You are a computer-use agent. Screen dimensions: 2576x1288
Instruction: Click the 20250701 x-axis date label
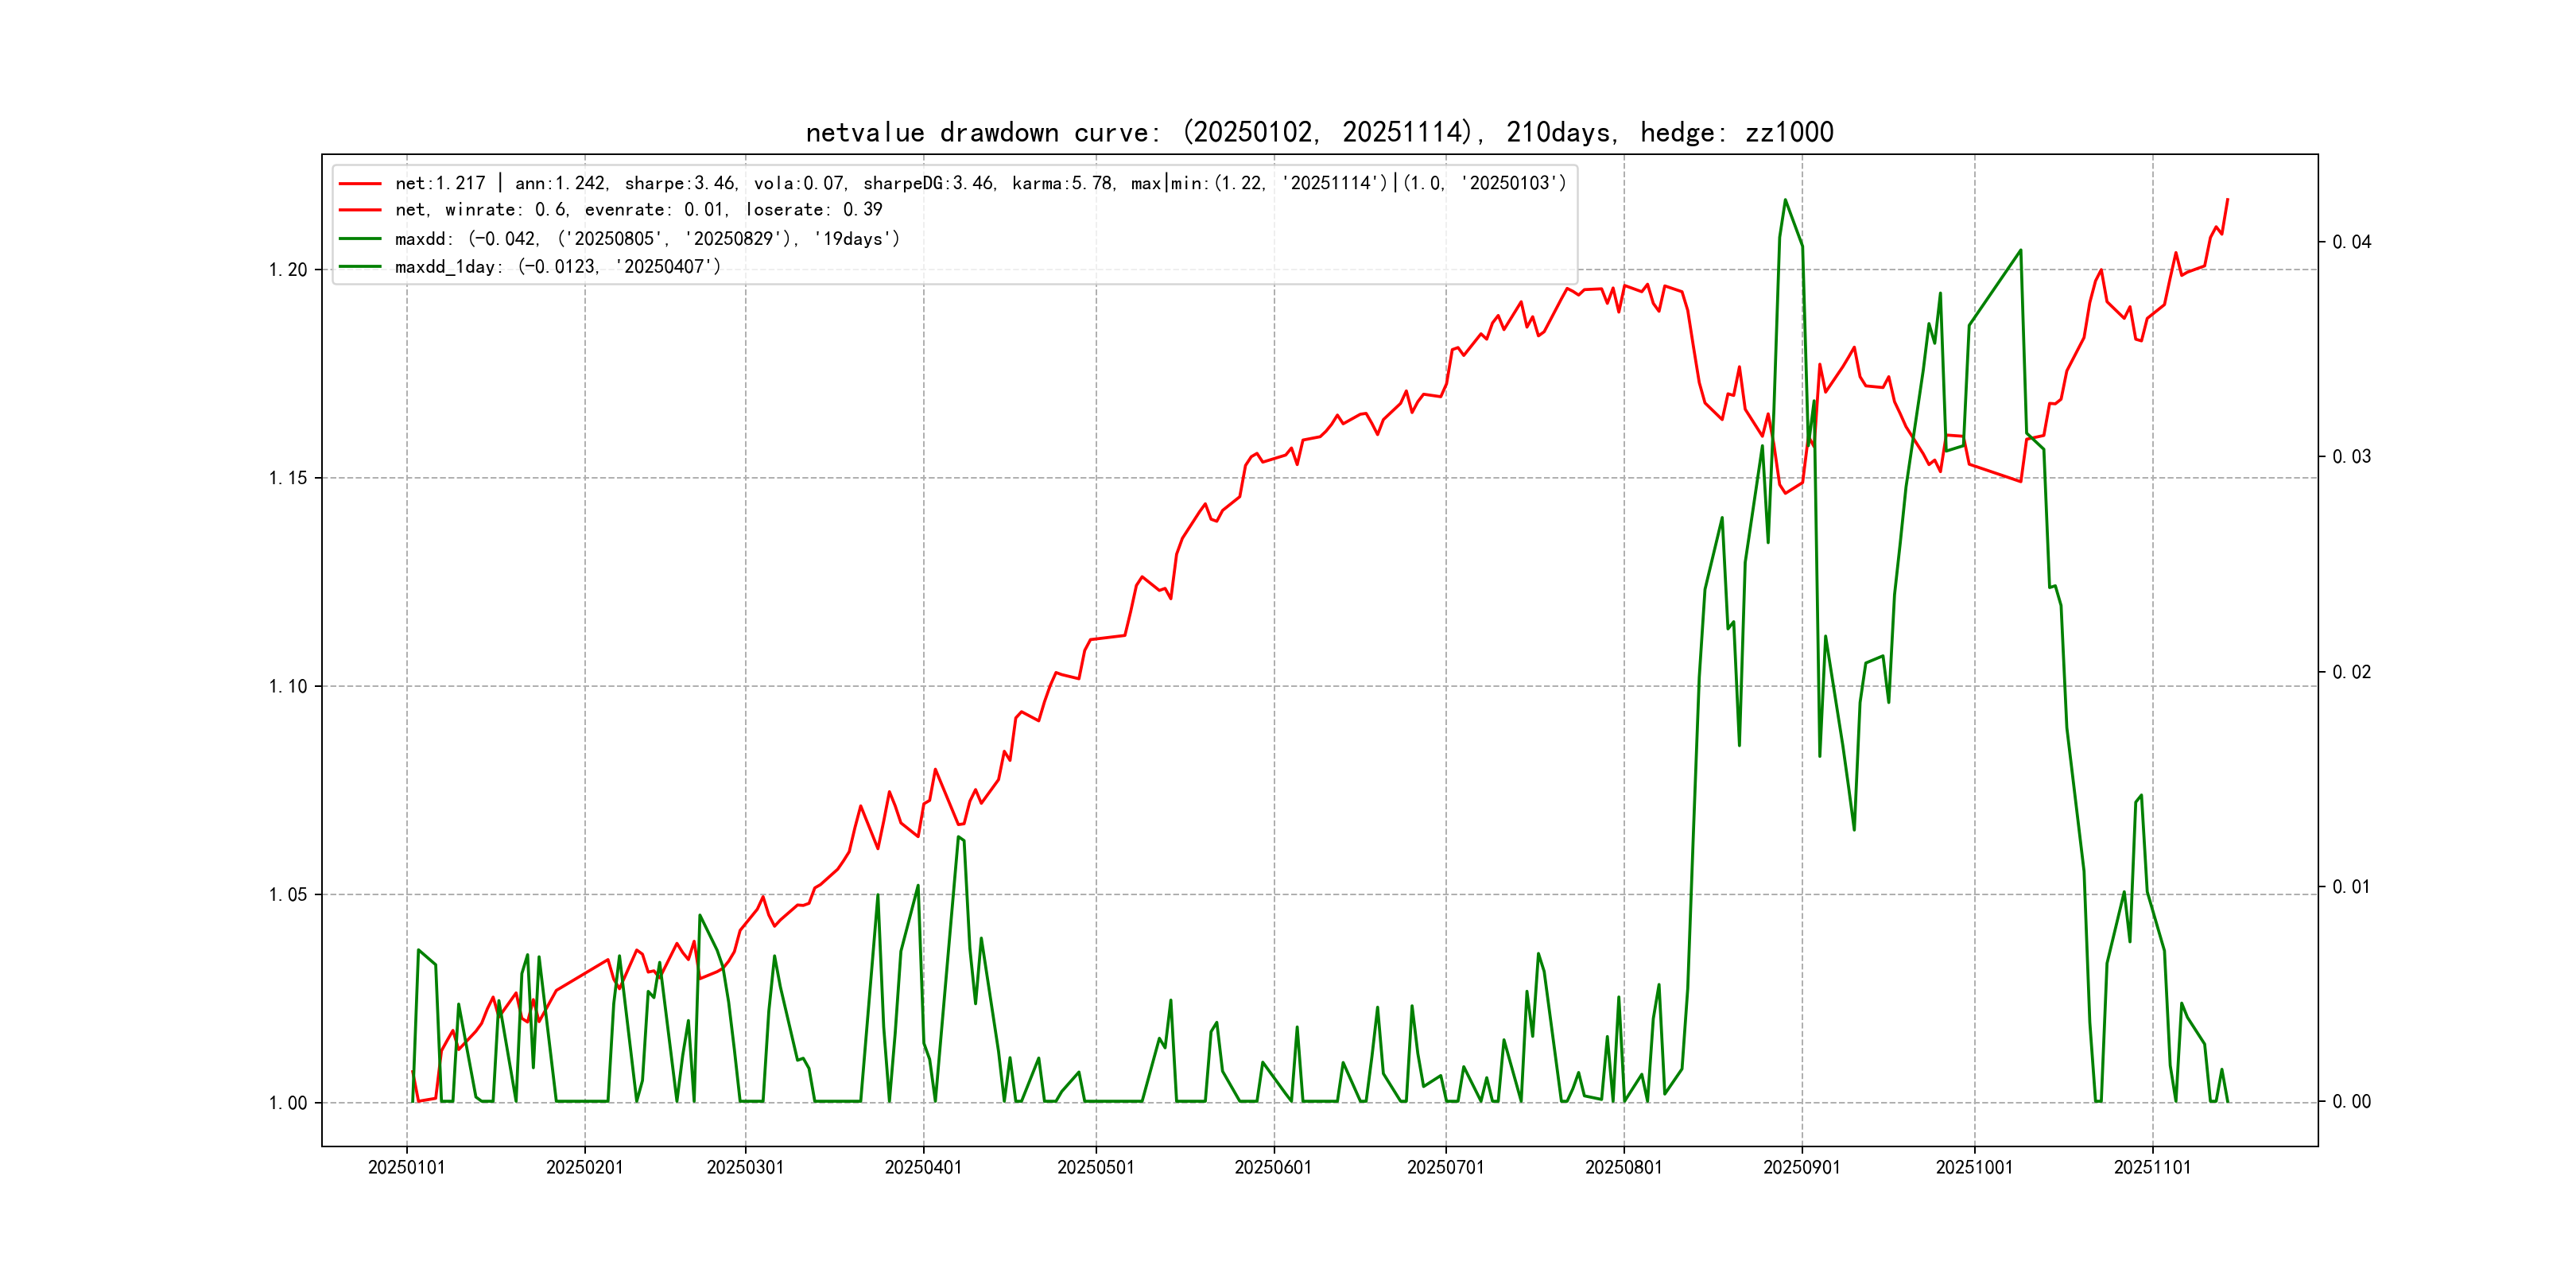1445,1168
